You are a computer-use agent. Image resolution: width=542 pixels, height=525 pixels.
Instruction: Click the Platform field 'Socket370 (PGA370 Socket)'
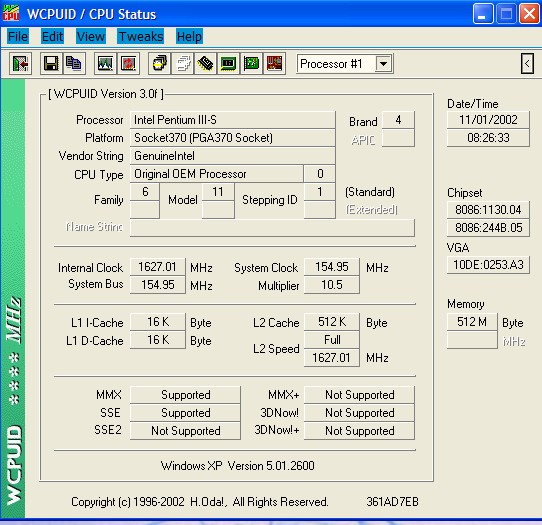point(232,138)
